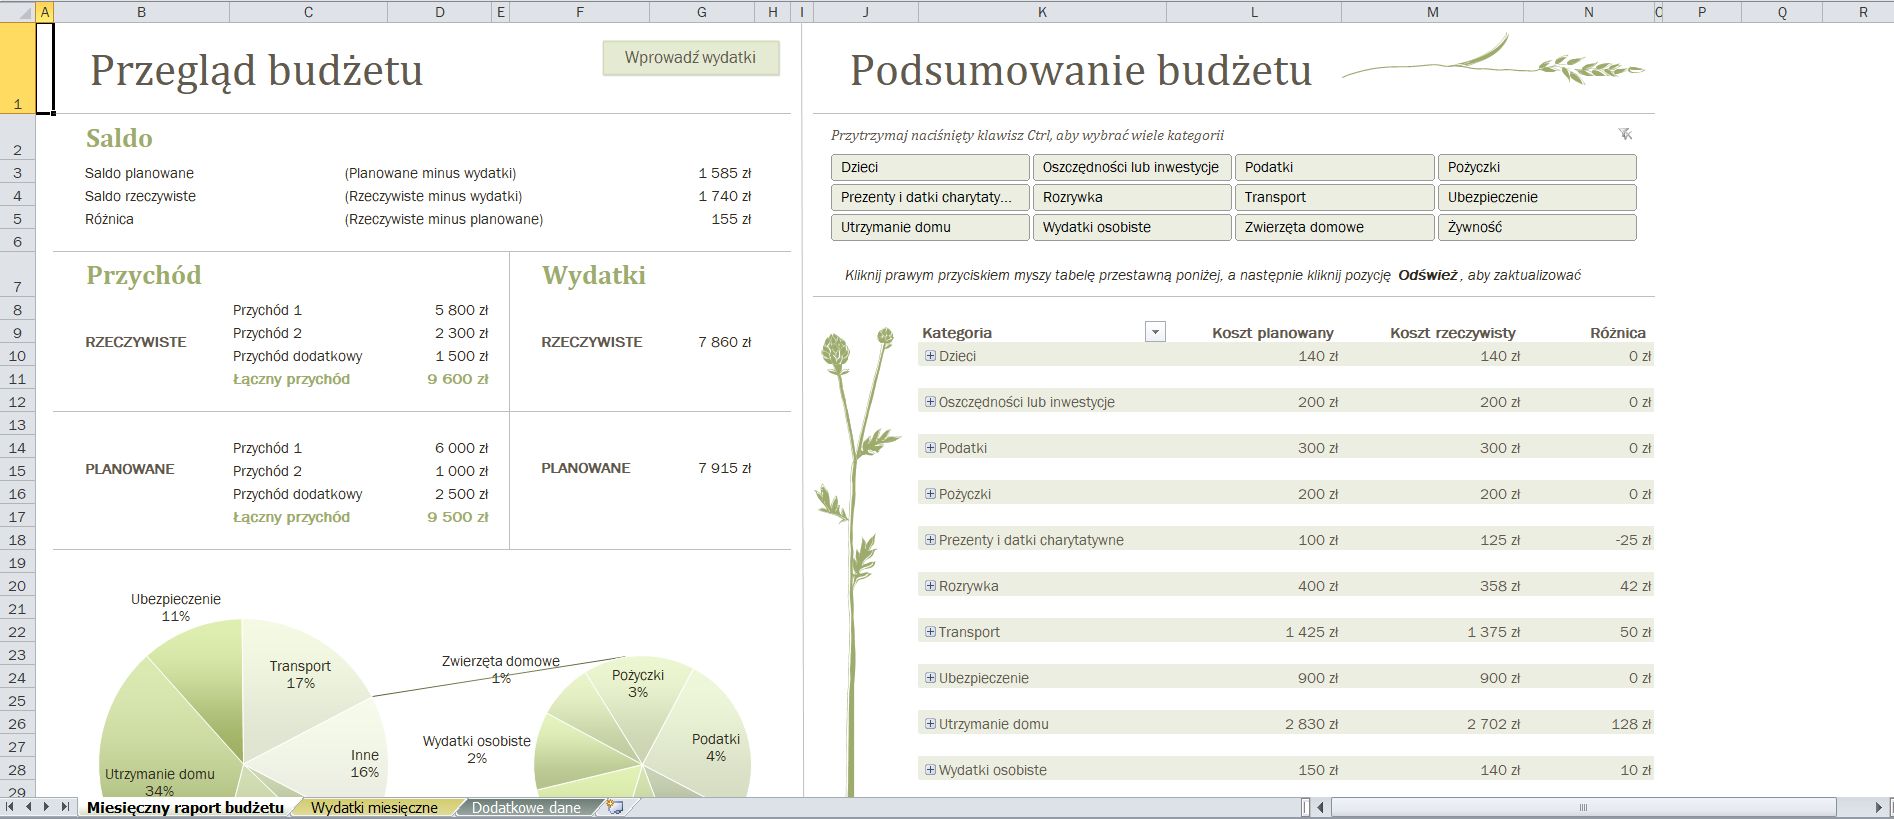Screen dimensions: 1894x819
Task: Click the Saldo planowane value 1 585 zł
Action: click(724, 173)
